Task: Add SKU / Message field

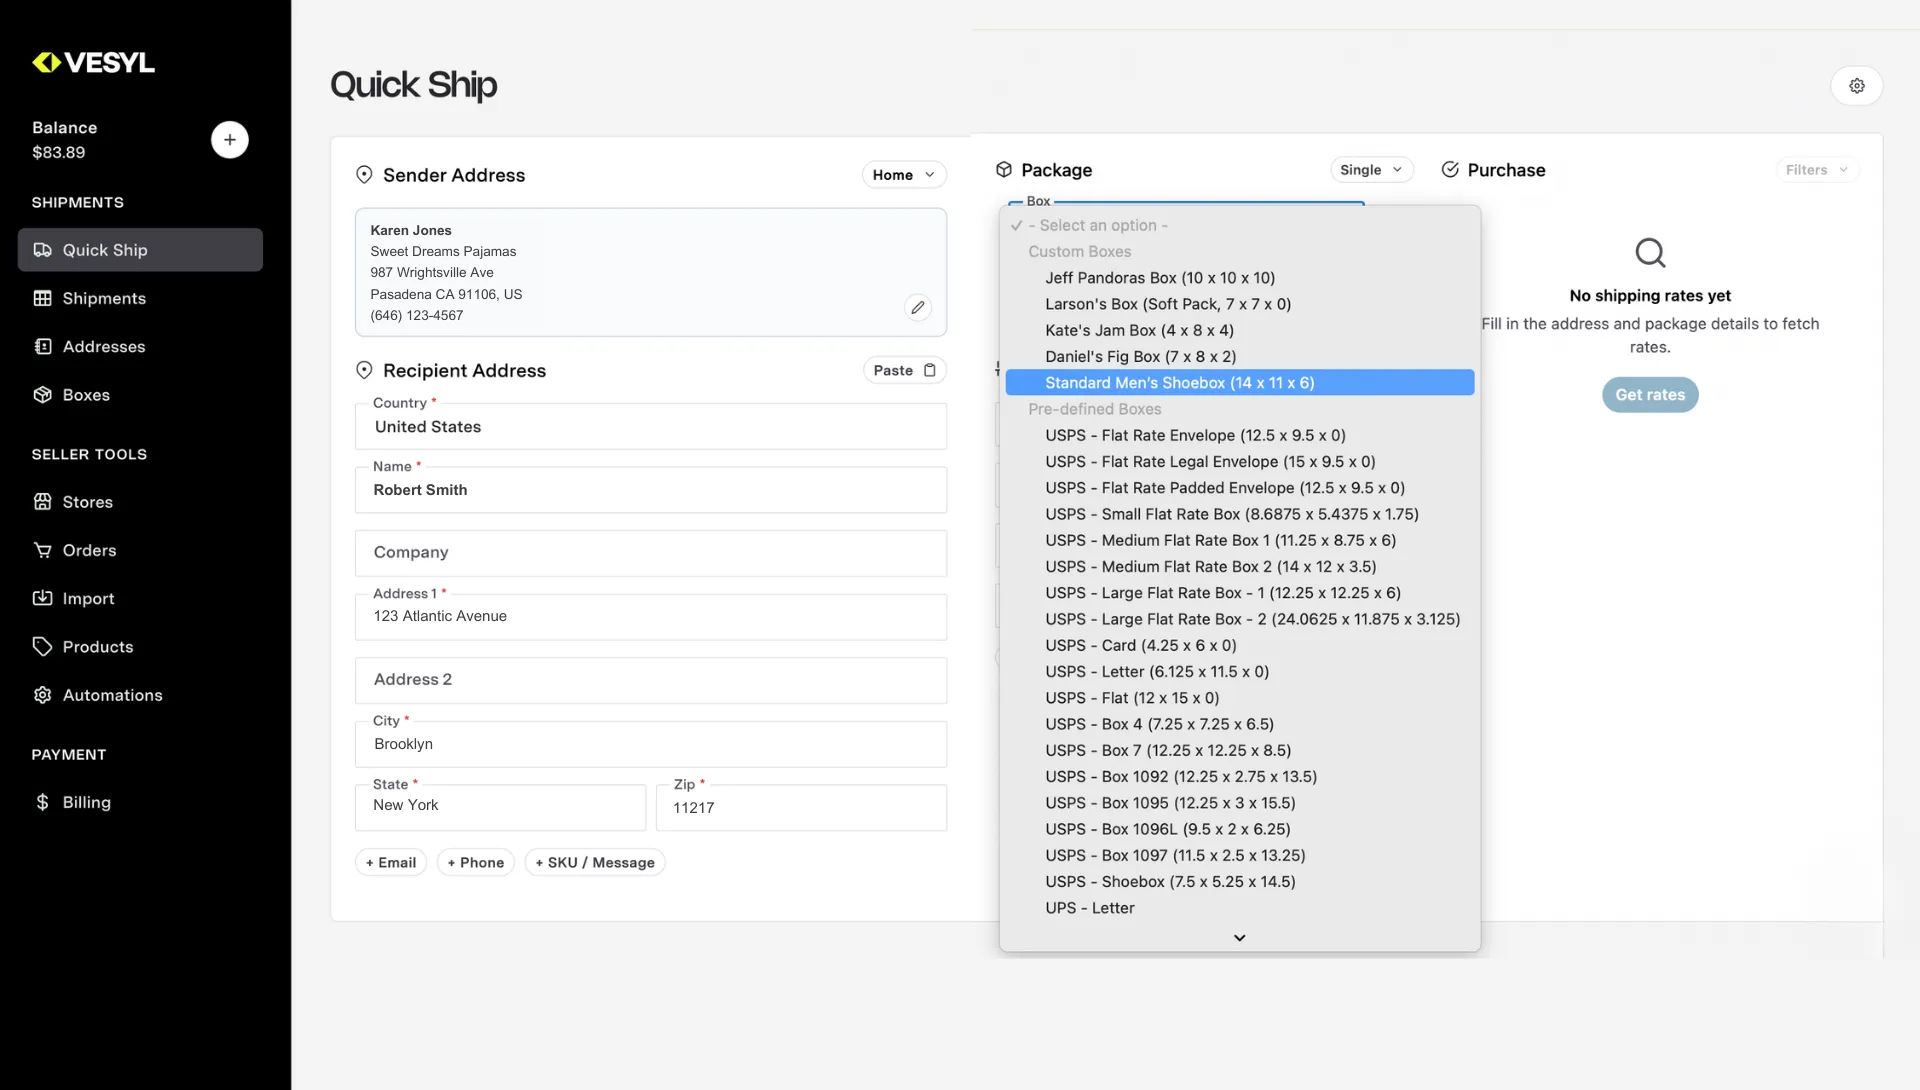Action: coord(595,863)
